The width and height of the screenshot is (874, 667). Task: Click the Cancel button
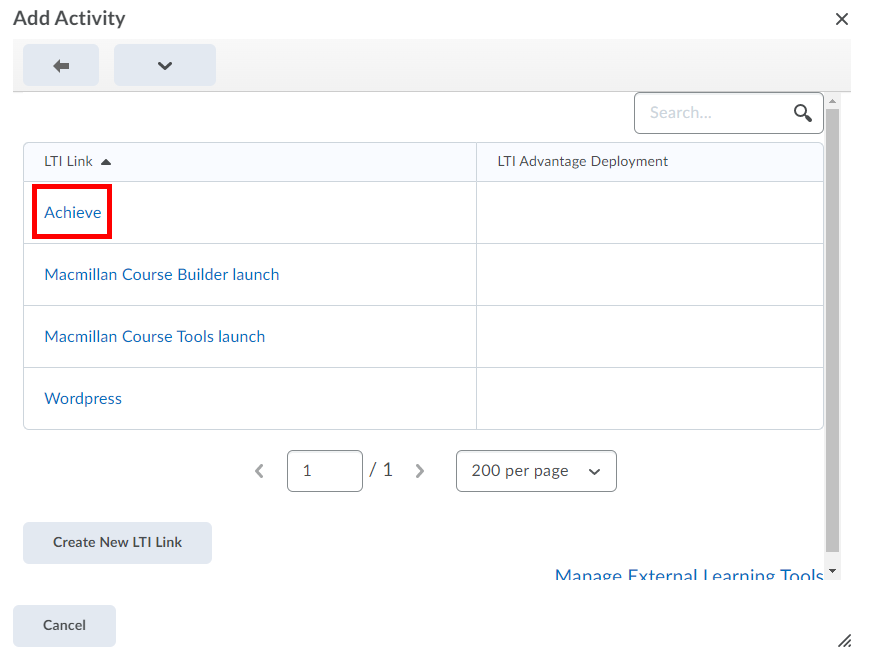point(63,625)
